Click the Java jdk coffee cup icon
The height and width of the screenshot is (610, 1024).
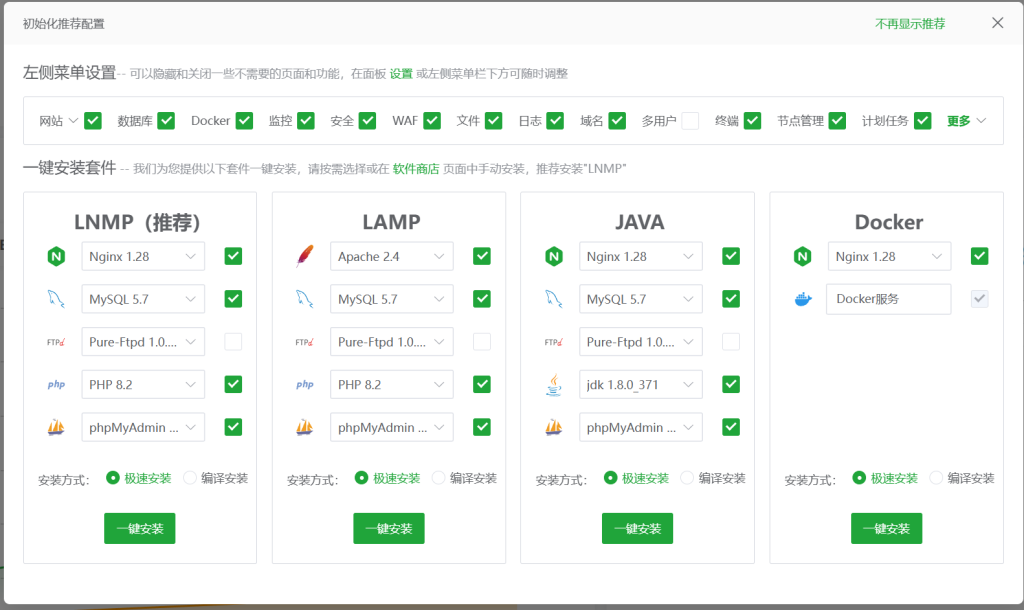[x=553, y=385]
